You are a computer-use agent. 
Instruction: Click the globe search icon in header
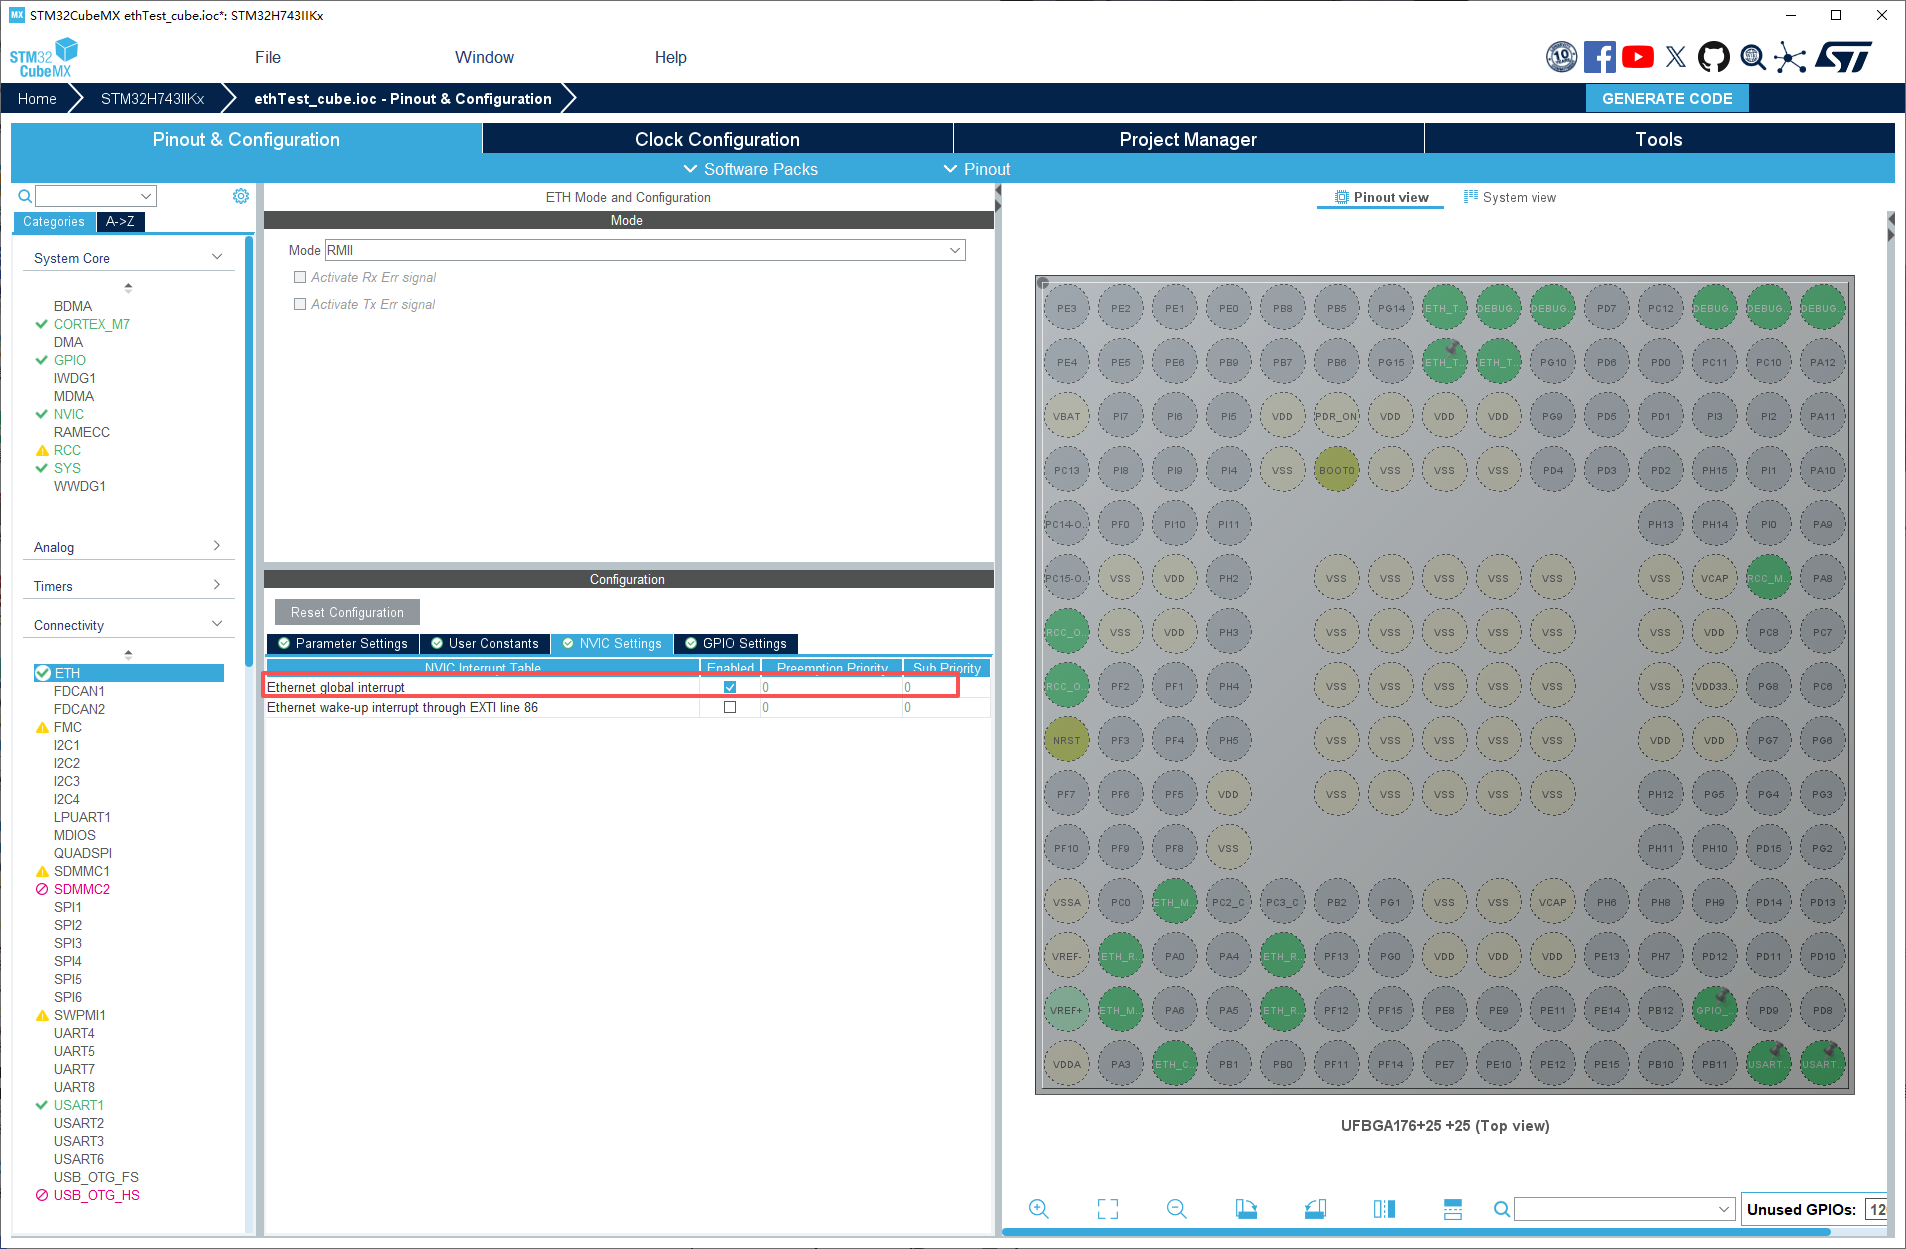click(x=1752, y=57)
